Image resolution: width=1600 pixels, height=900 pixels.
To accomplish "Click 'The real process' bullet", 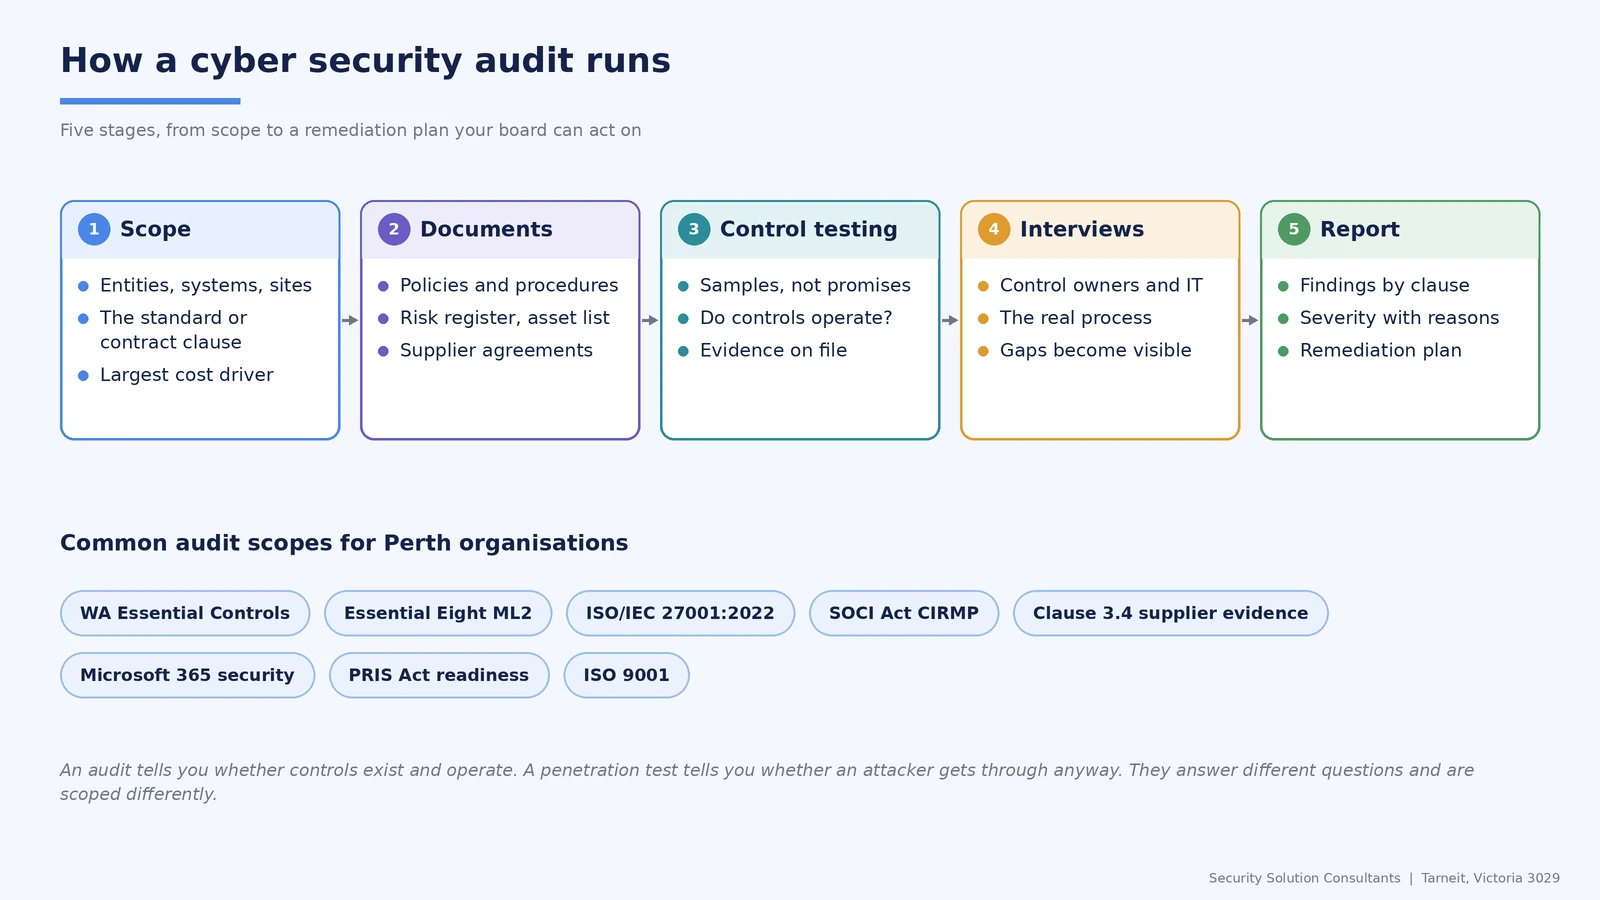I will point(1076,318).
